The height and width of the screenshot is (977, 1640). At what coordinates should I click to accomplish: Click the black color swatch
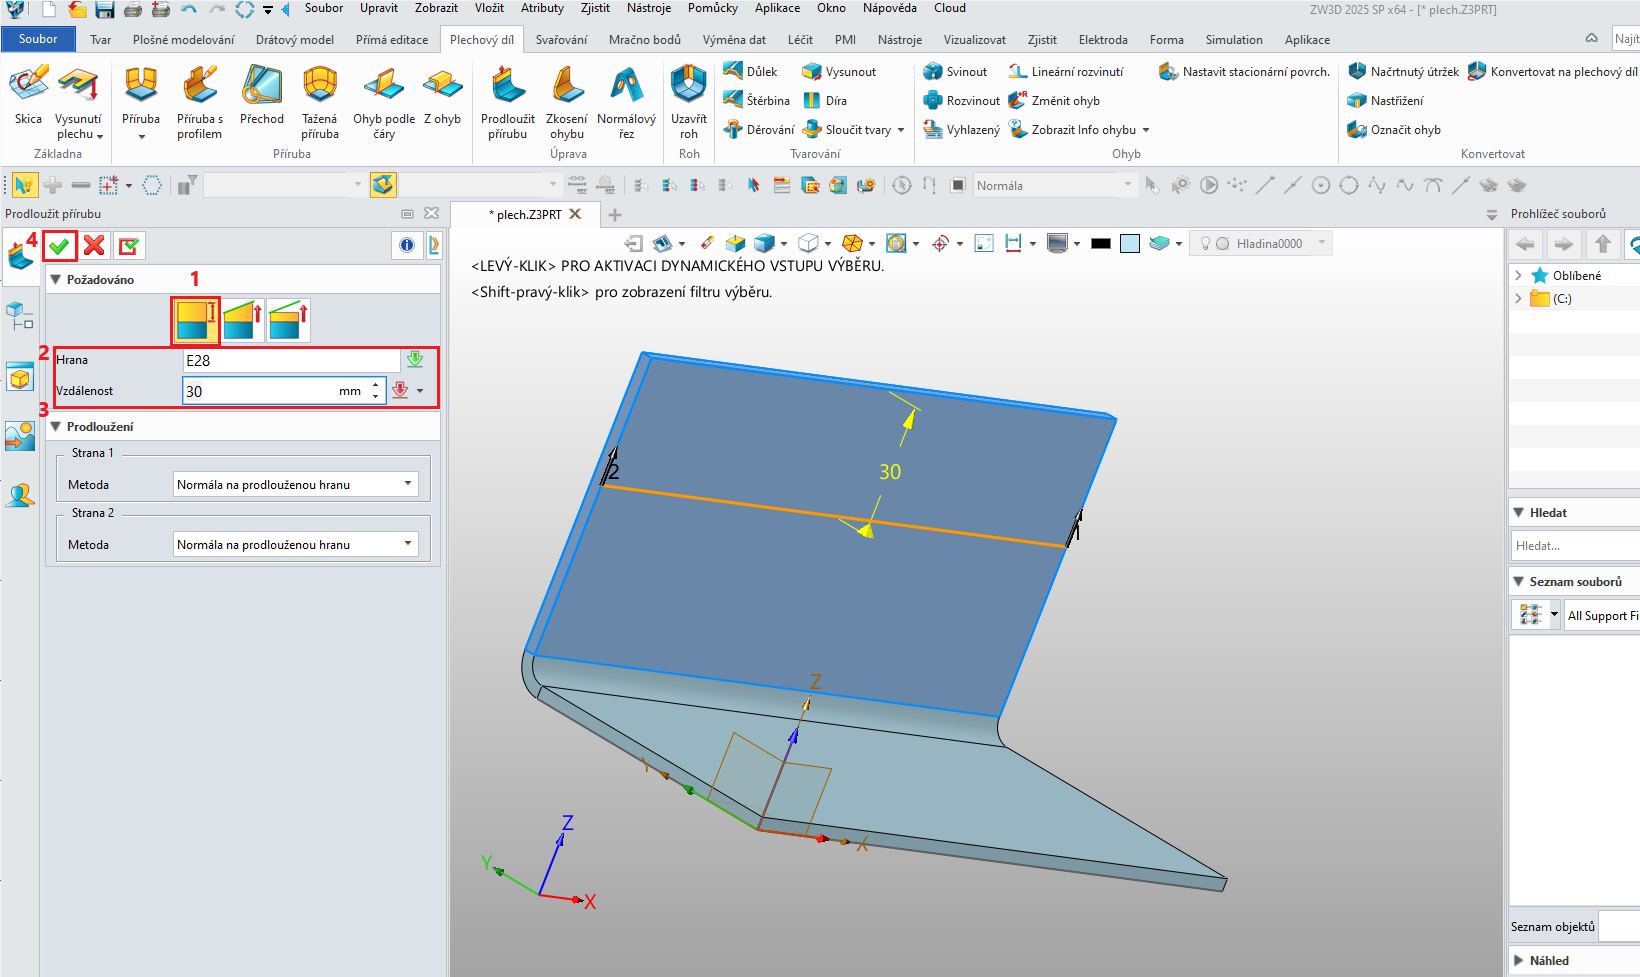click(1101, 243)
